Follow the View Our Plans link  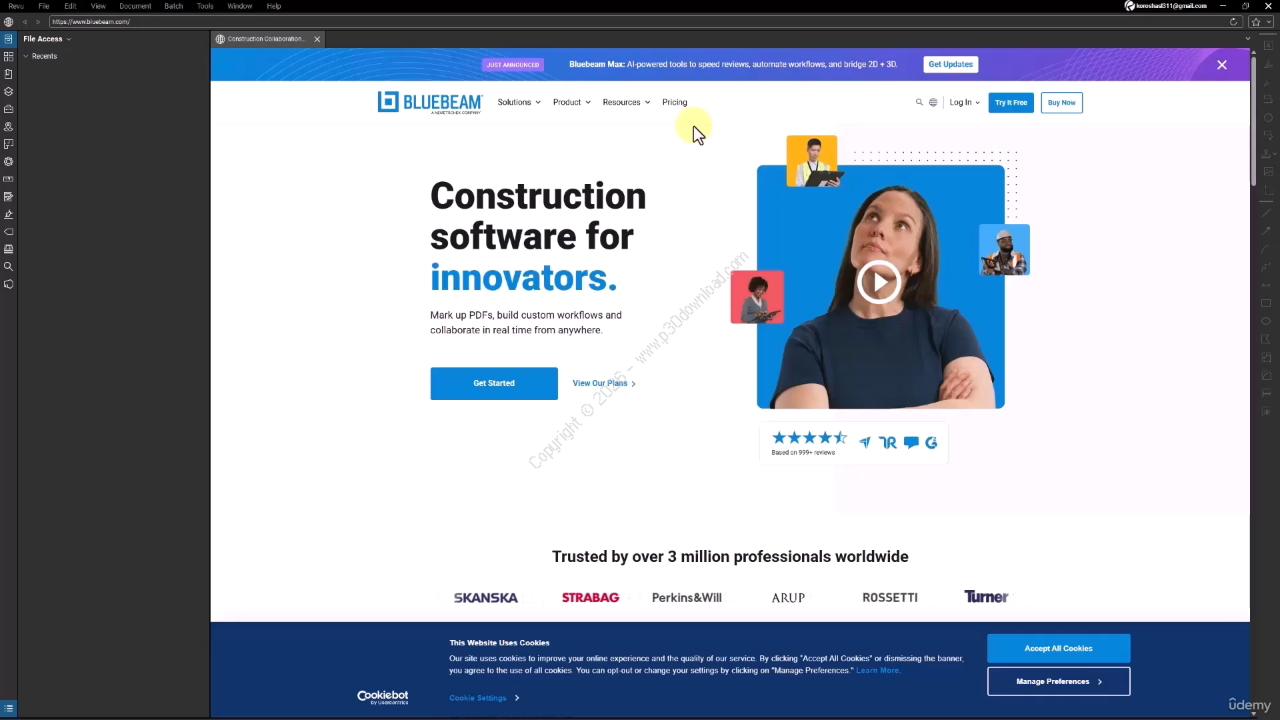point(604,383)
